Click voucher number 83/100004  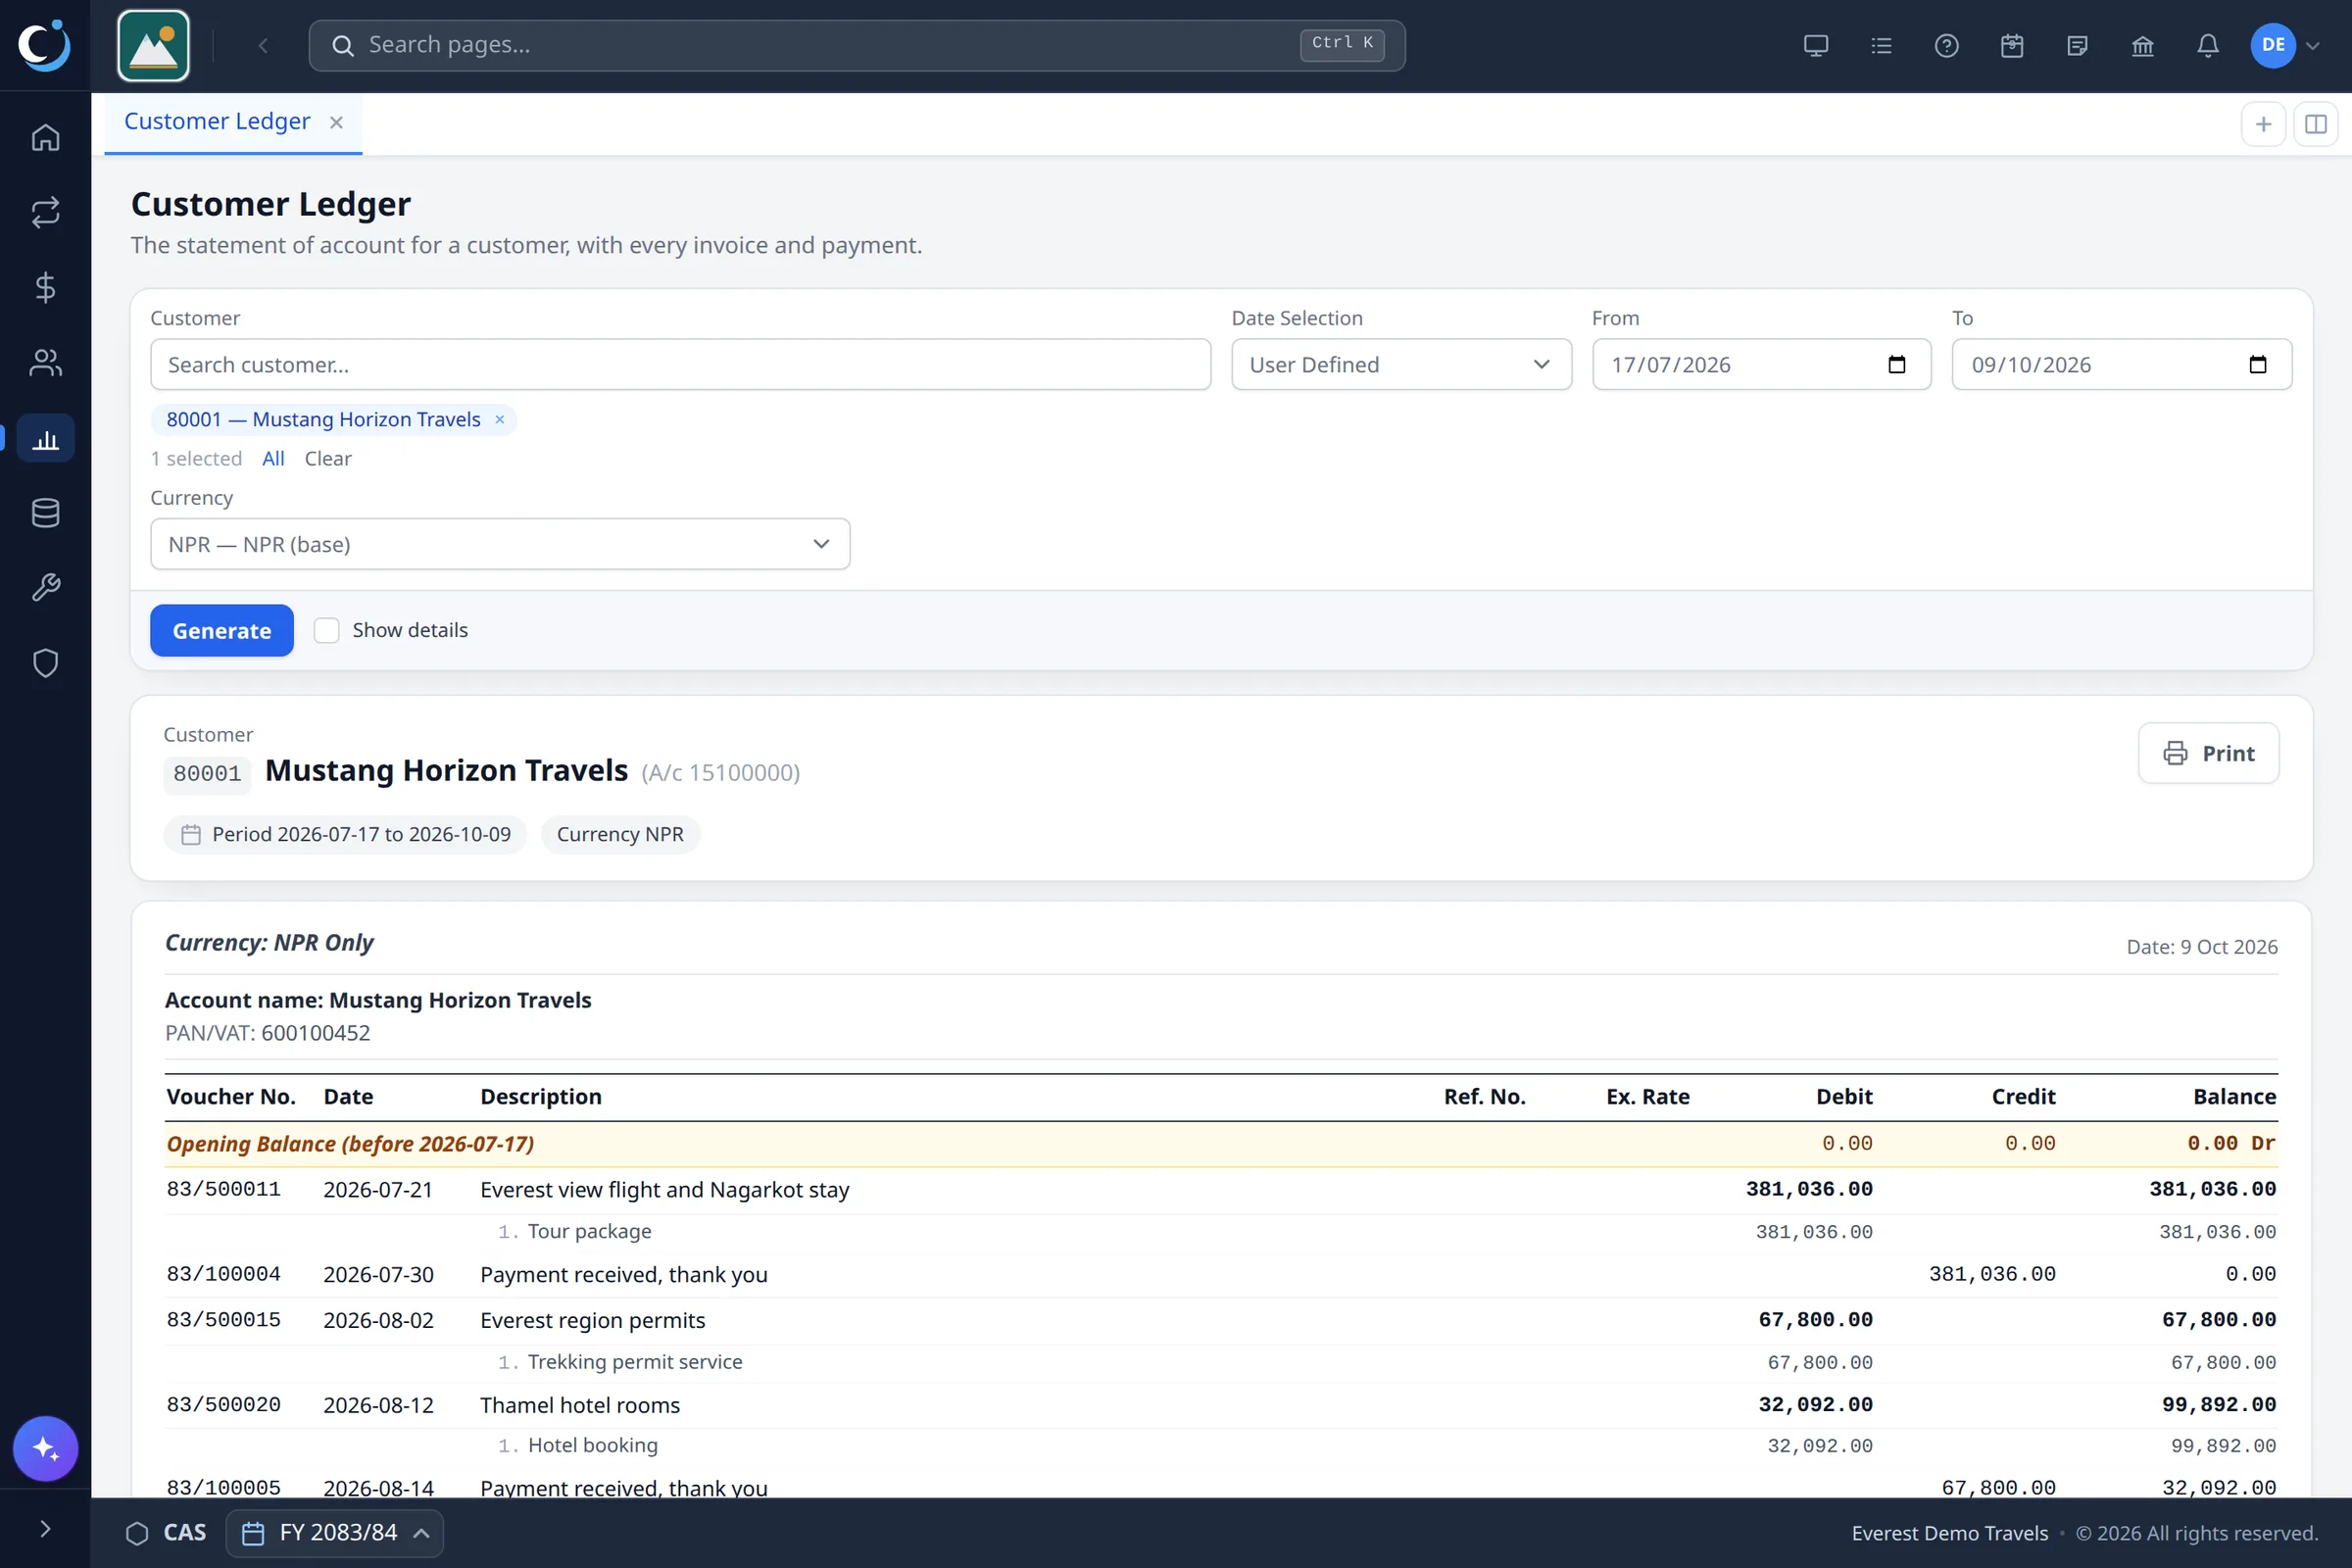223,1273
